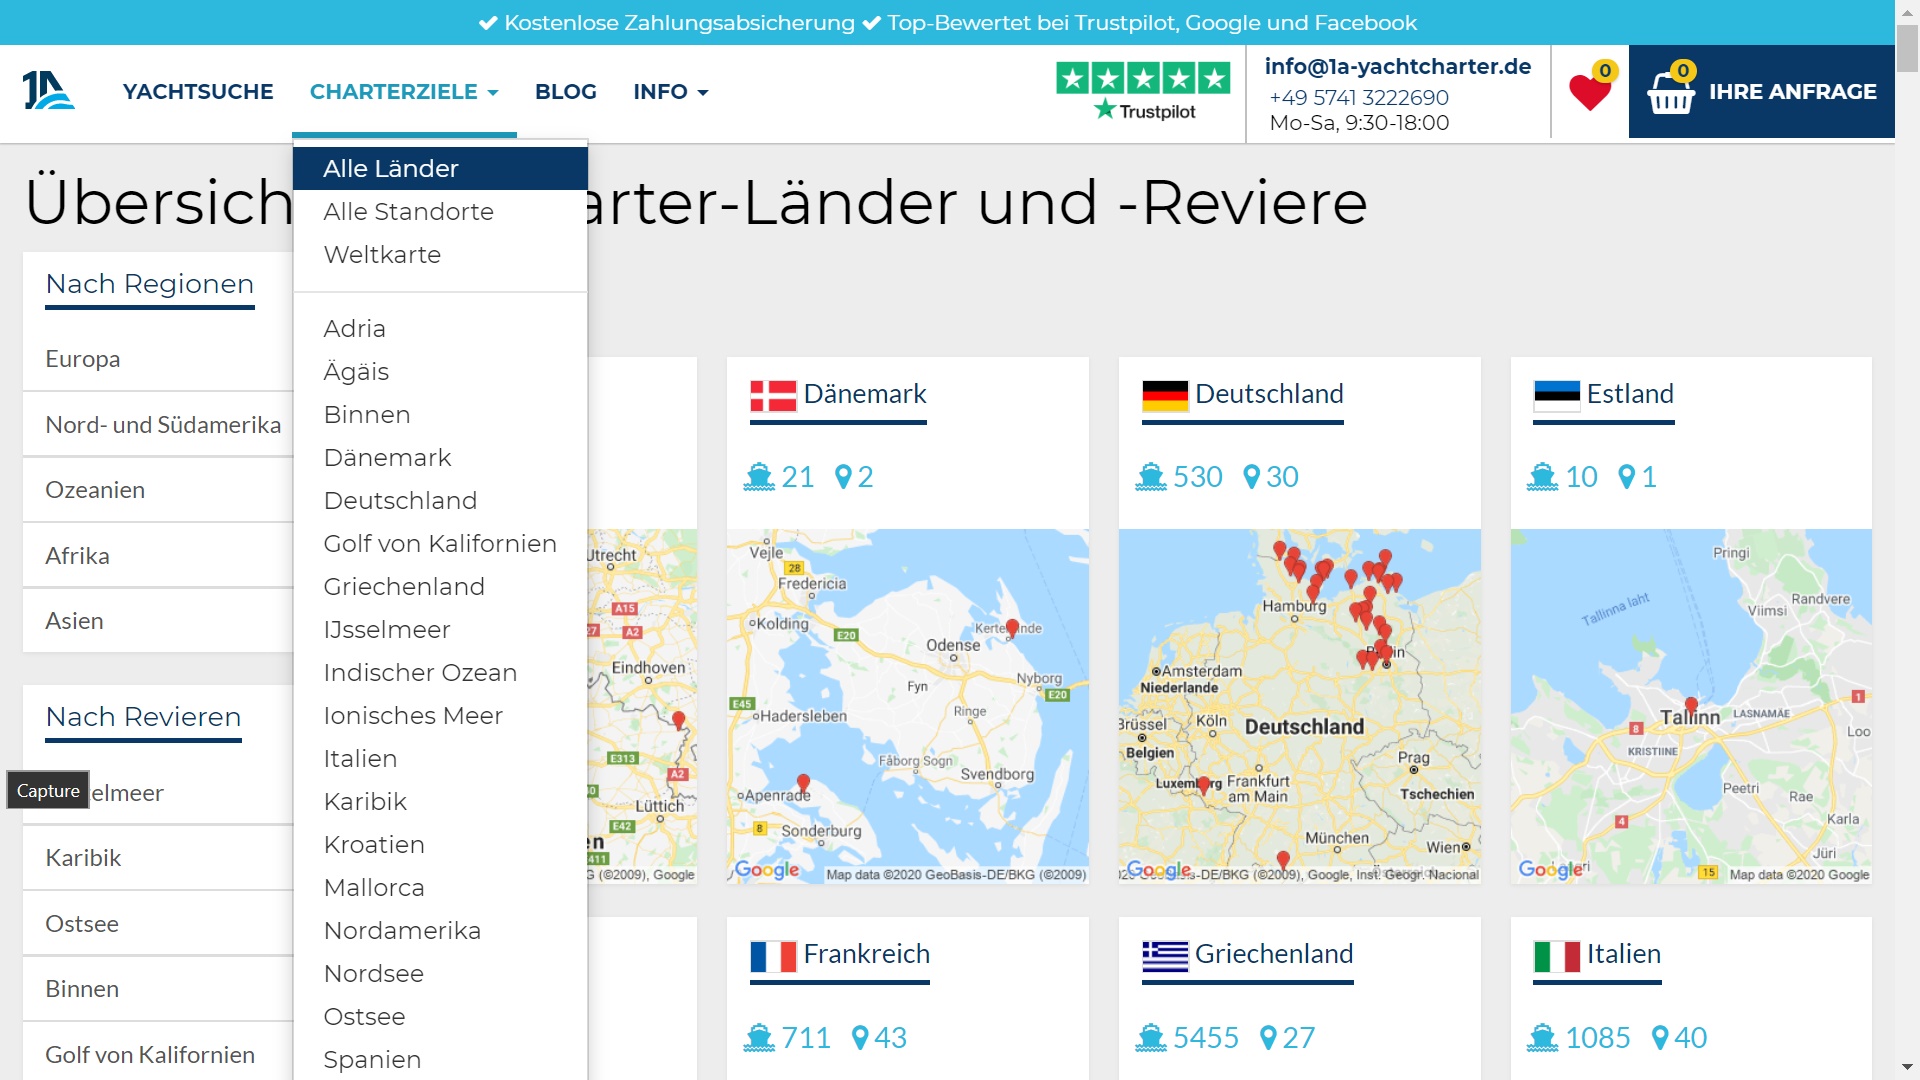Open the favorites heart icon
The image size is (1920, 1080).
pyautogui.click(x=1589, y=92)
